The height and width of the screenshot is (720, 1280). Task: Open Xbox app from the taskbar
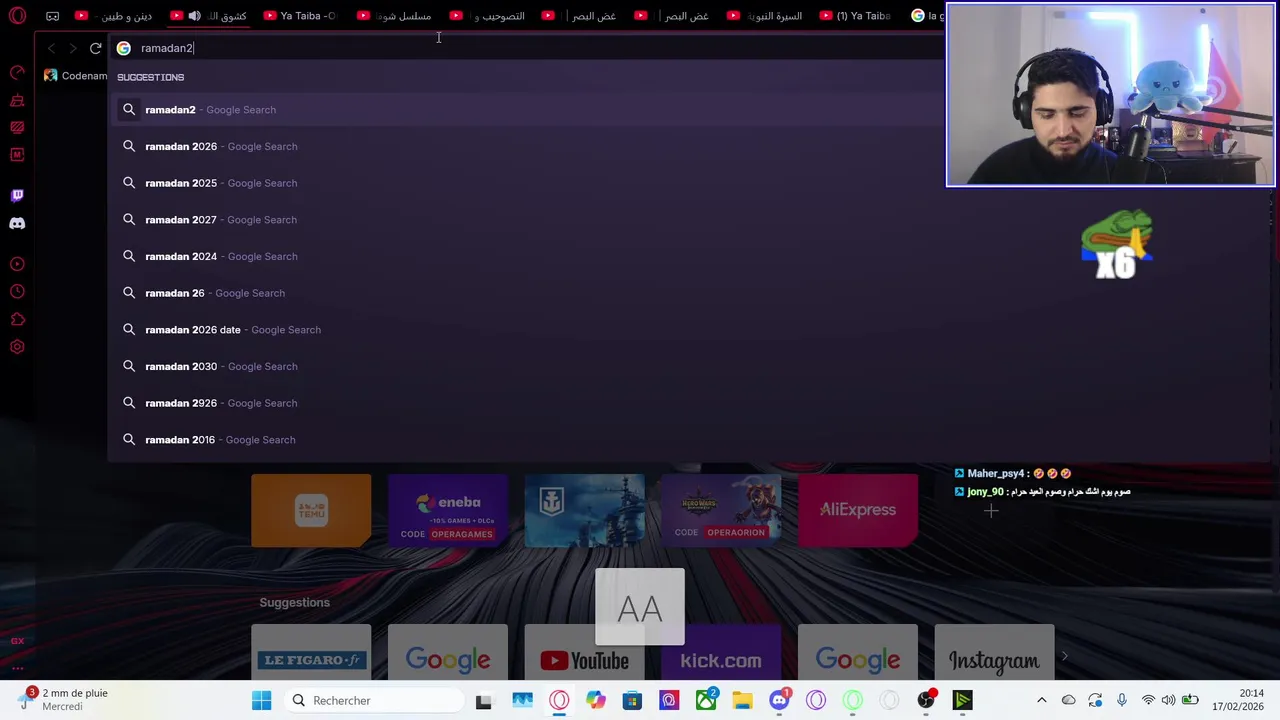706,701
